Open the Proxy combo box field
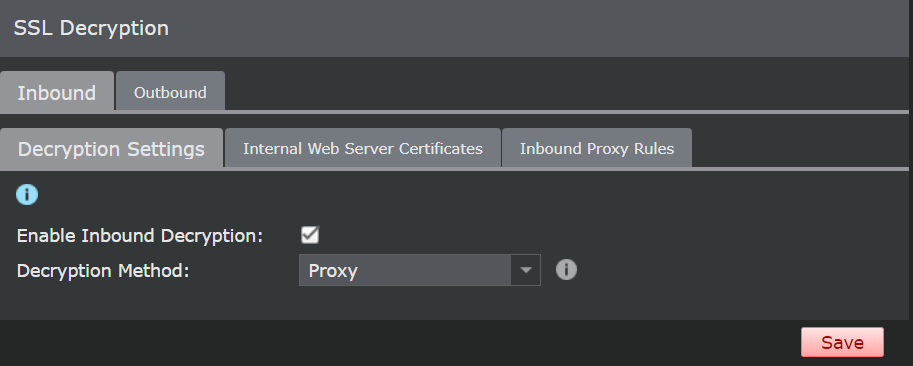Viewport: 913px width, 366px height. coord(419,270)
